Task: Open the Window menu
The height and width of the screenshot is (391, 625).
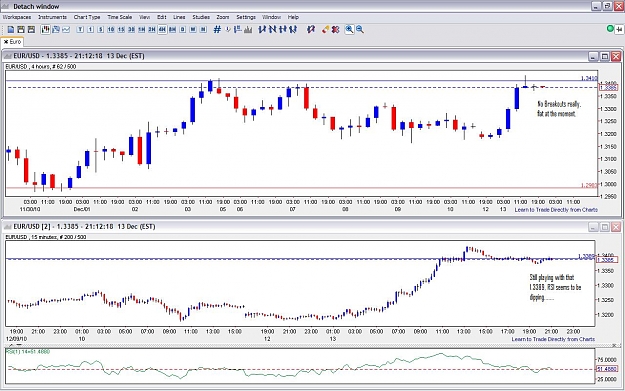Action: [271, 17]
